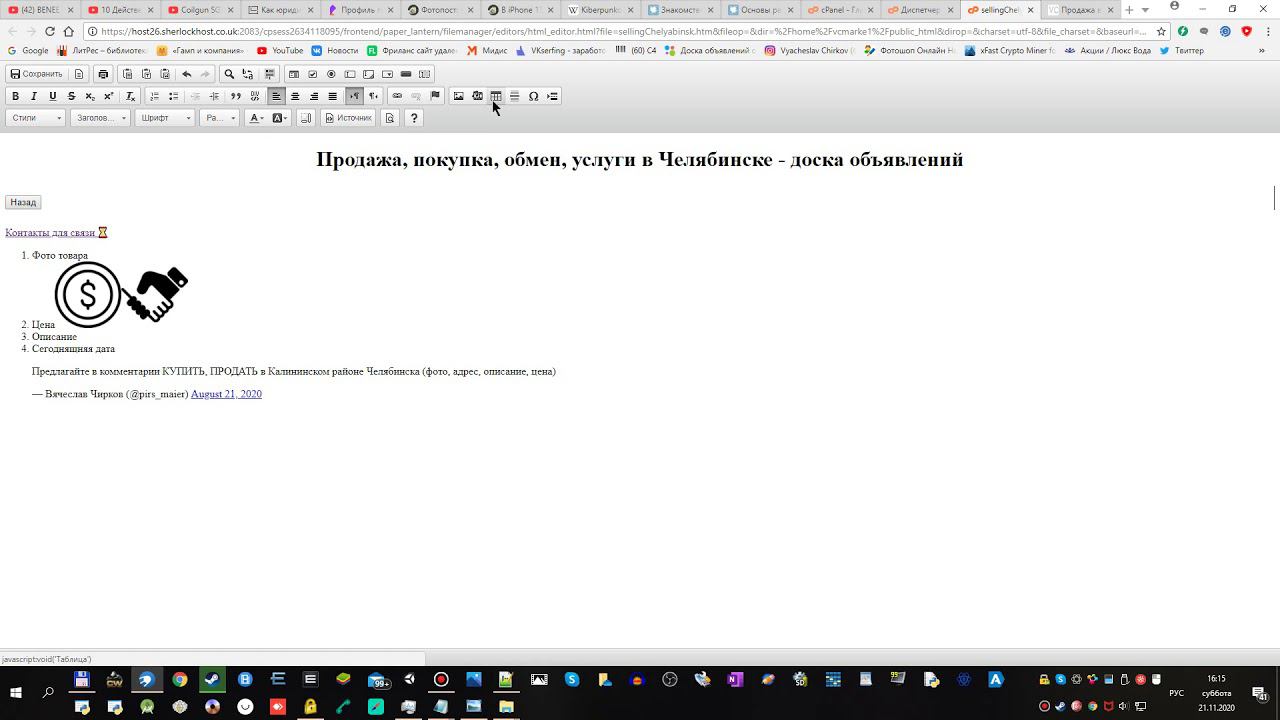Select the dollar handshake image
The width and height of the screenshot is (1280, 720).
pos(121,294)
